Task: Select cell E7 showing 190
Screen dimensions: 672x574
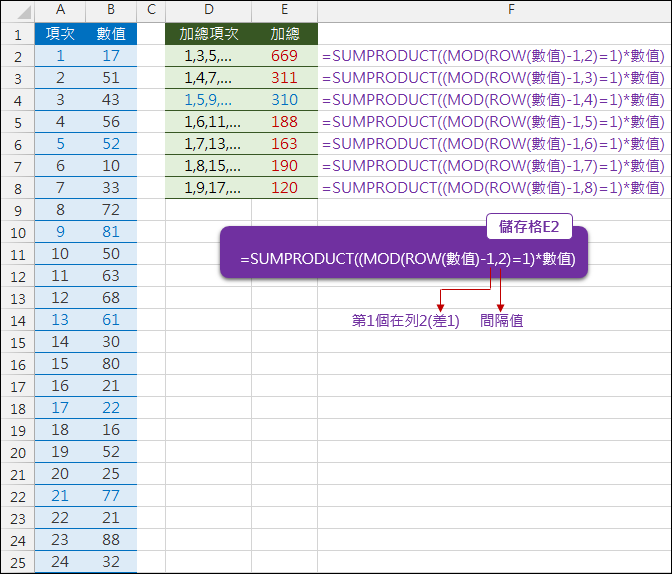Action: point(285,166)
